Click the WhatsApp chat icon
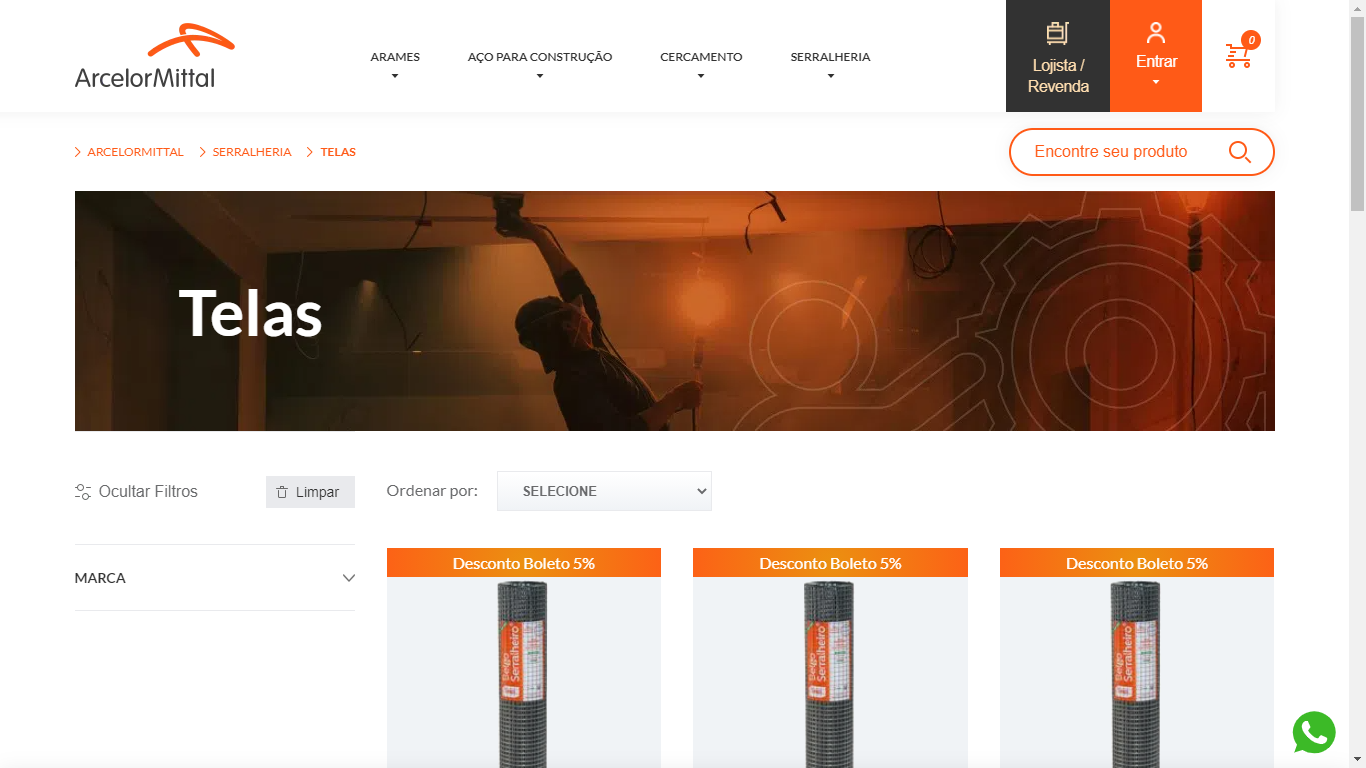Screen dimensions: 1366x768 point(1314,732)
